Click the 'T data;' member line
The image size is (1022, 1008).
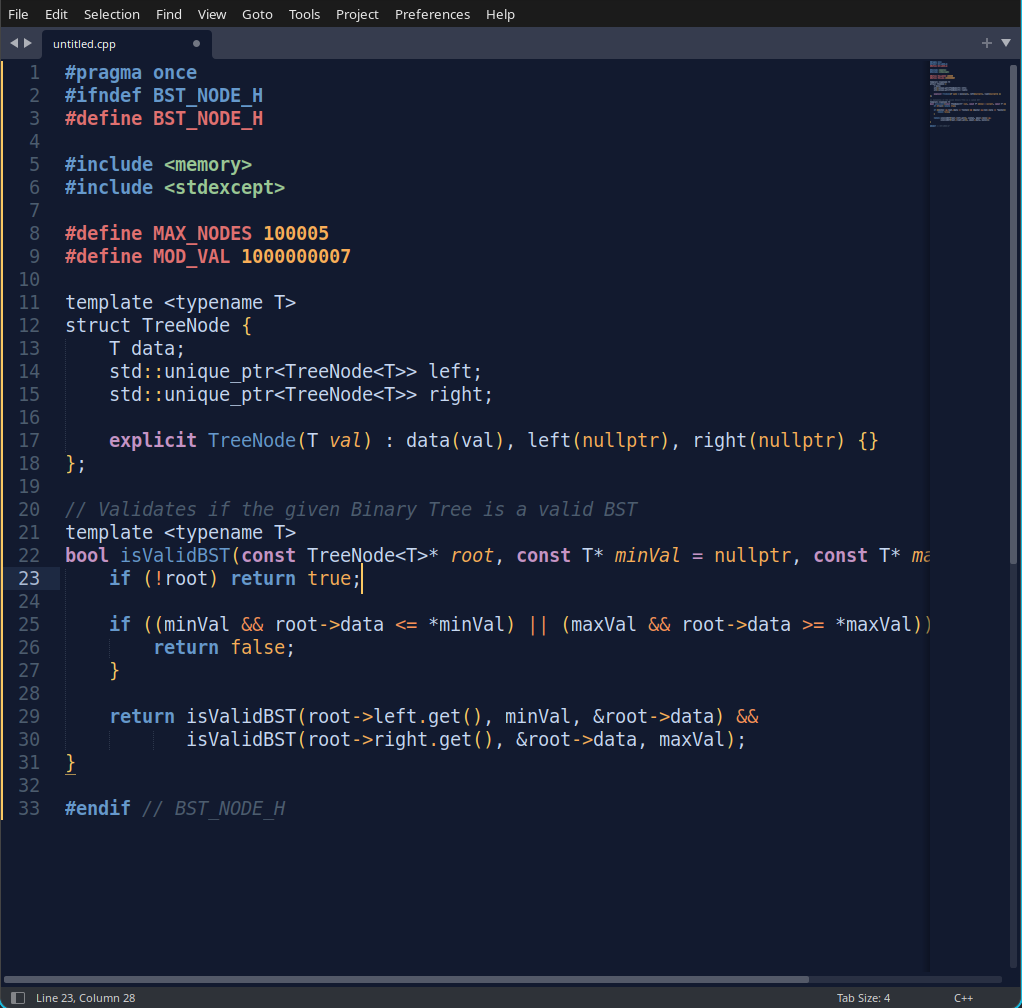pos(147,348)
